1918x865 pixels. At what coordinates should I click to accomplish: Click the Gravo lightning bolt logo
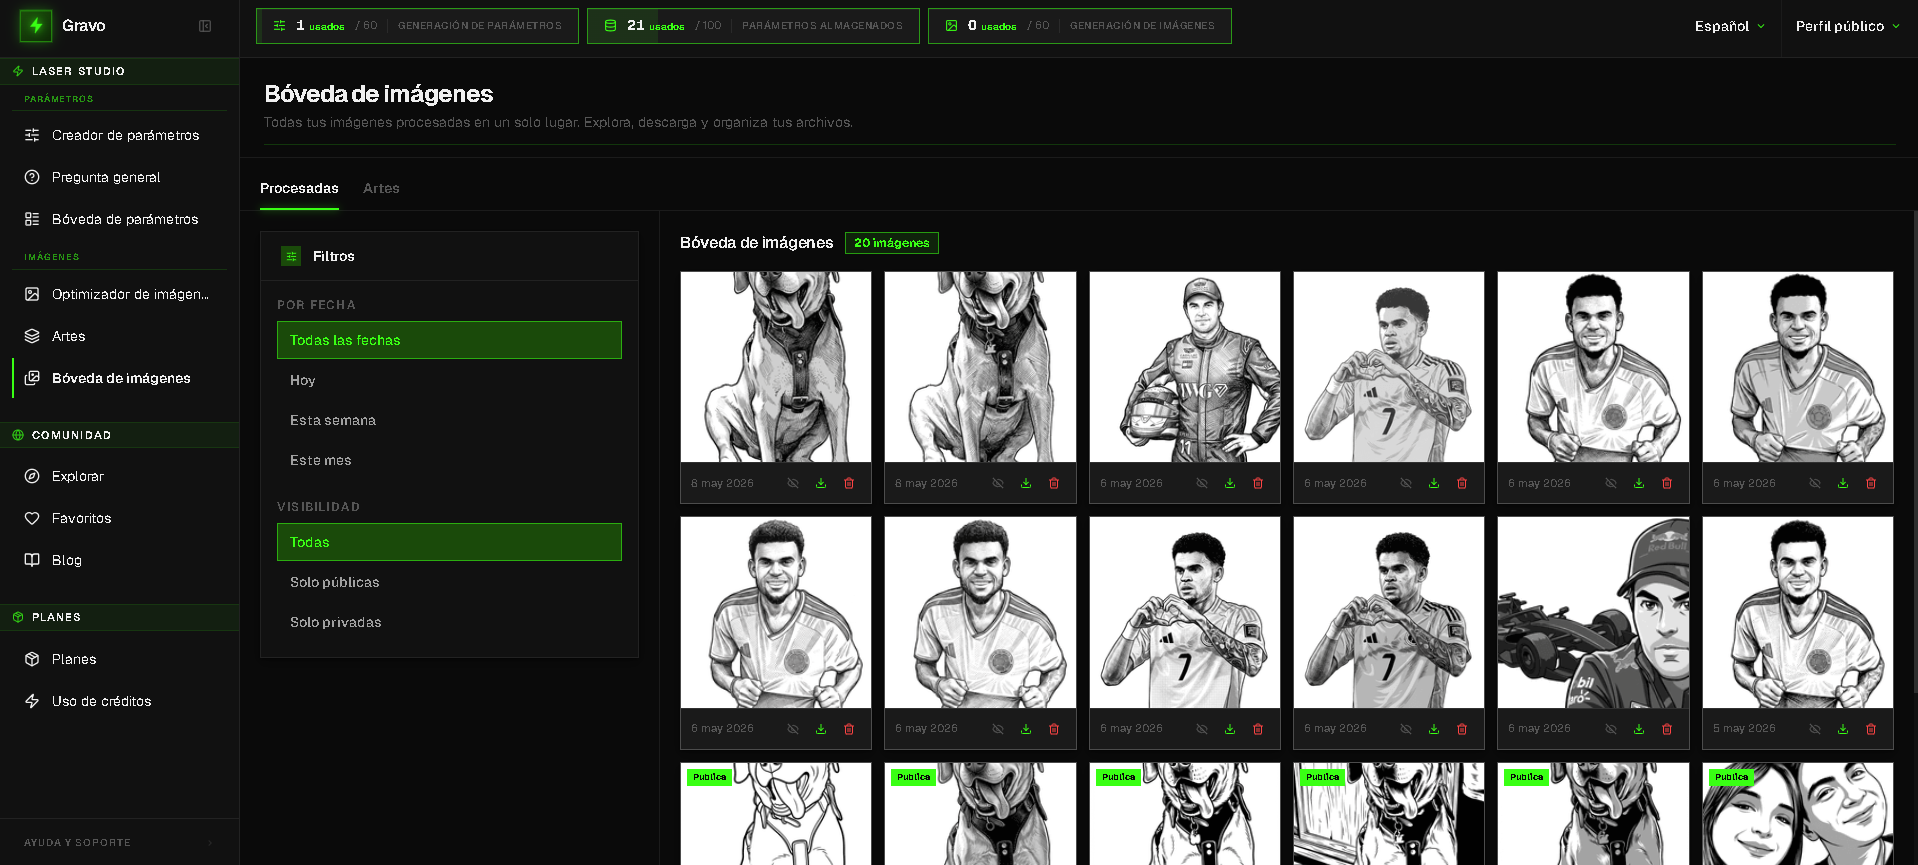[x=36, y=26]
